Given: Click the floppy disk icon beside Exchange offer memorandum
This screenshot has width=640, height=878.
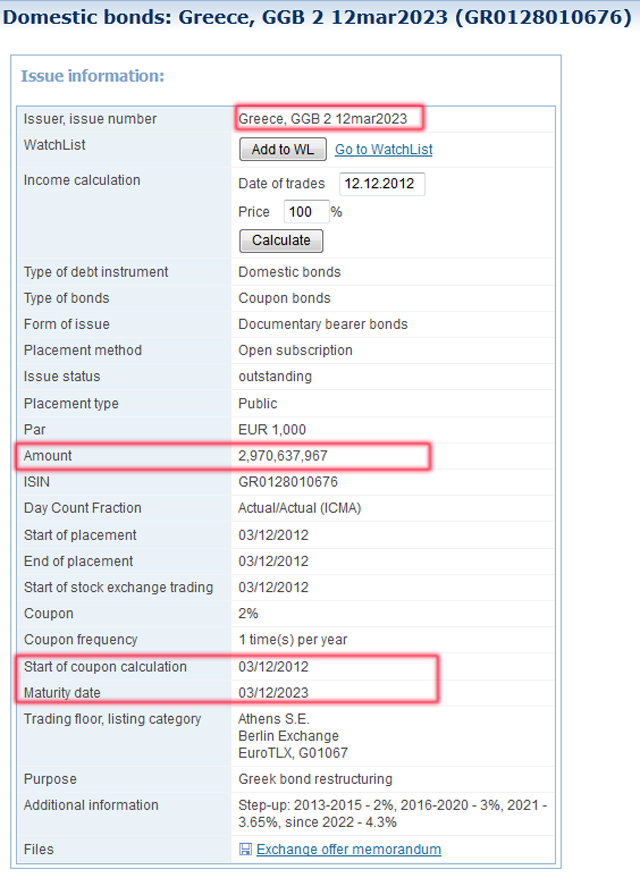Looking at the screenshot, I should tap(245, 850).
